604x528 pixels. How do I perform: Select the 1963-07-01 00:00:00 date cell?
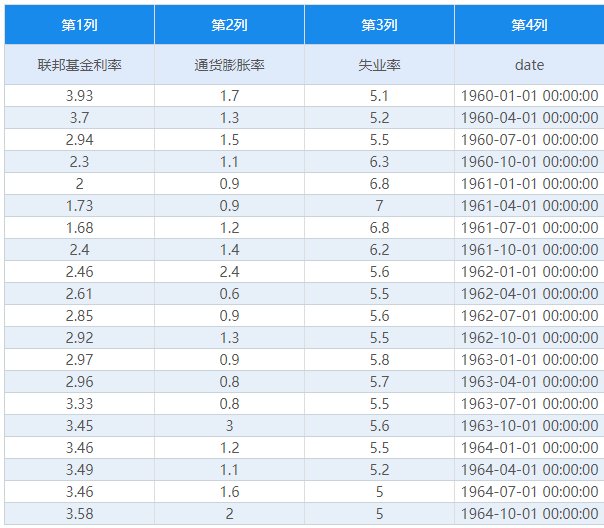click(x=529, y=403)
